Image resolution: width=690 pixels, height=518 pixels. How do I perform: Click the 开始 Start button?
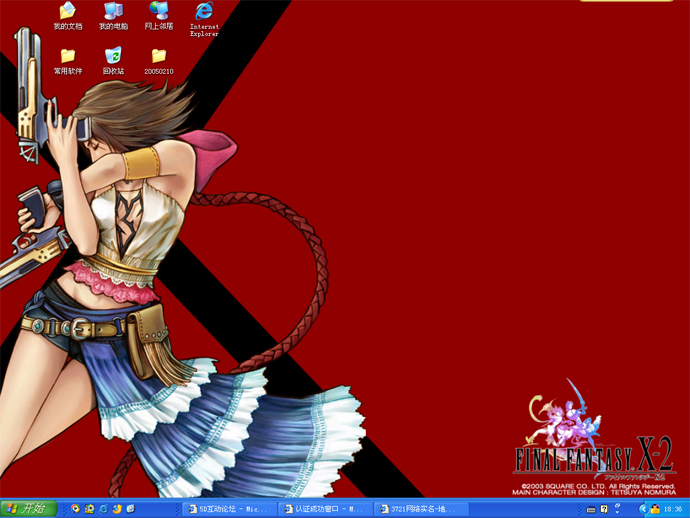(x=29, y=509)
